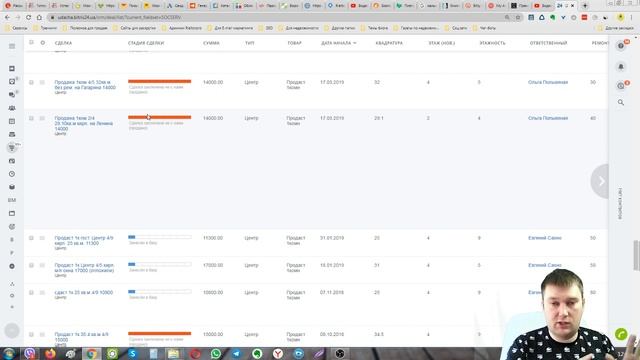Sort by the Дата начала column header
The image size is (640, 360).
pyautogui.click(x=338, y=43)
